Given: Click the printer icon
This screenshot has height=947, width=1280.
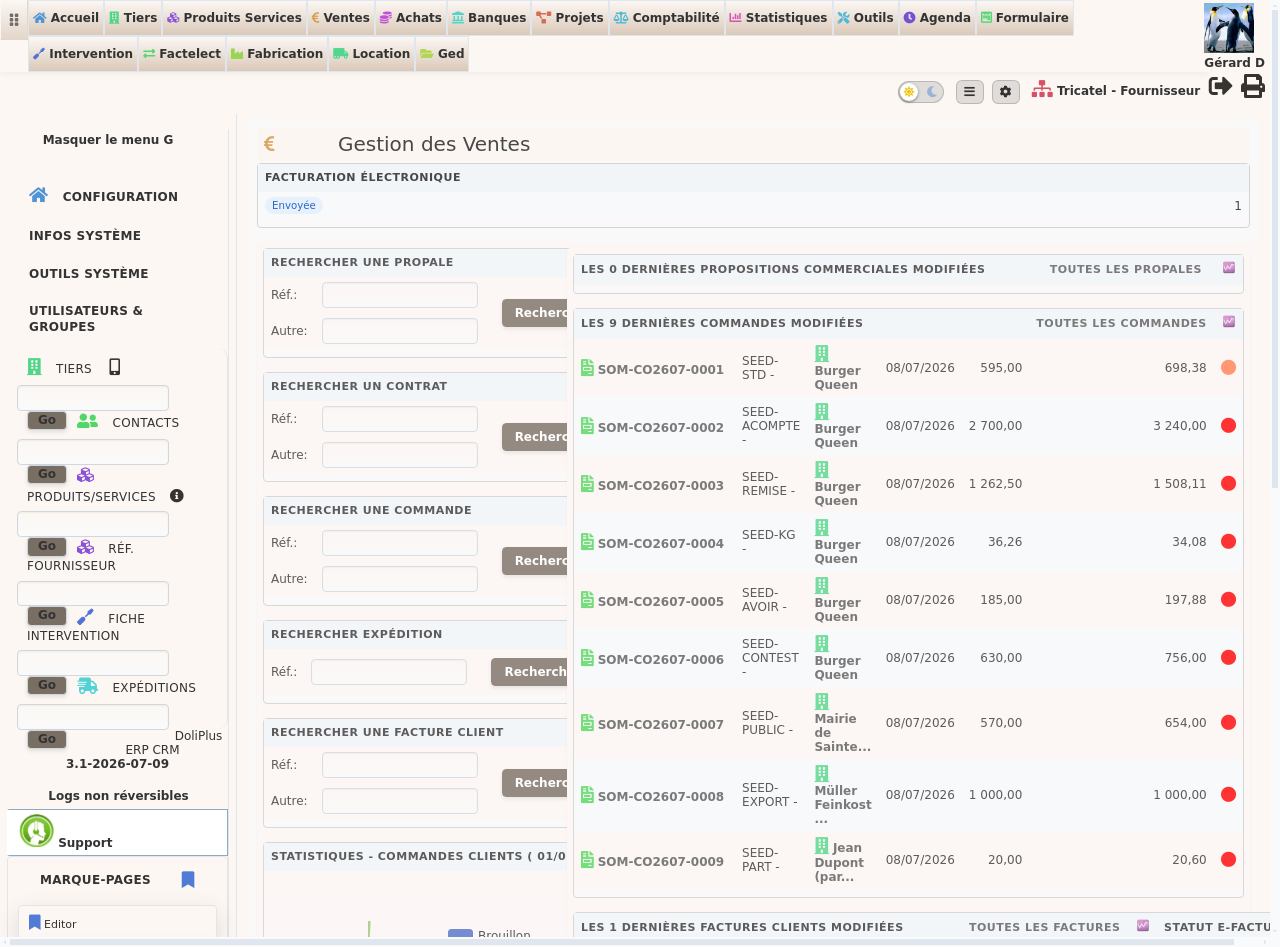Looking at the screenshot, I should 1253,87.
